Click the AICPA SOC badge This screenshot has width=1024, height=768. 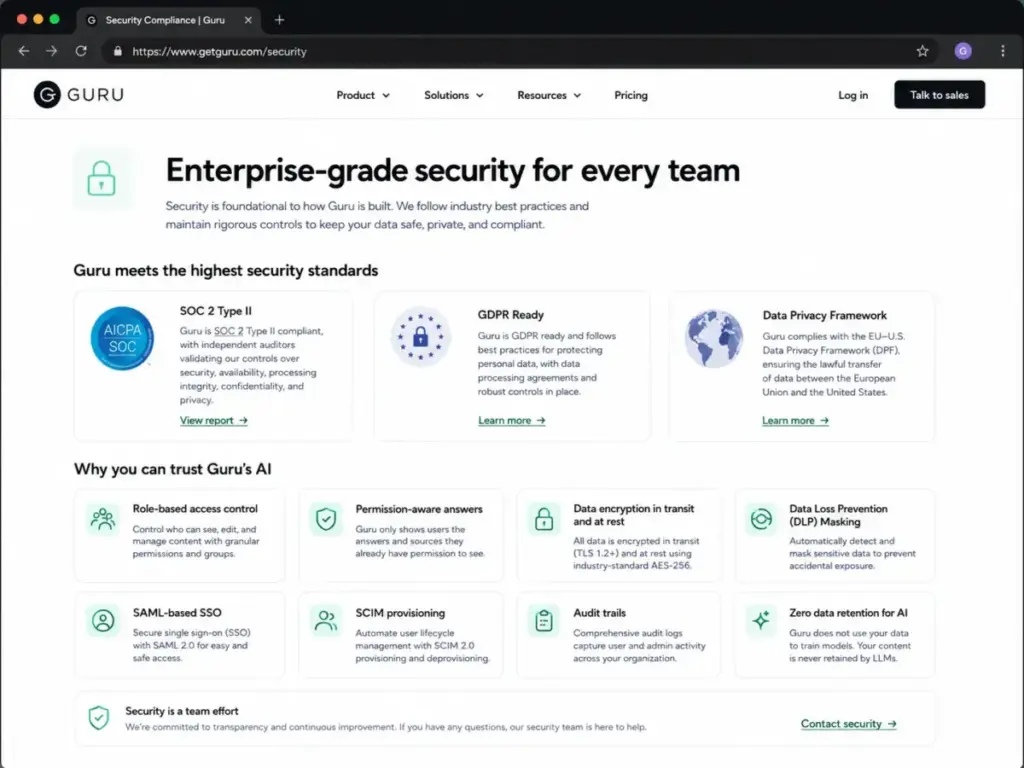[x=122, y=338]
